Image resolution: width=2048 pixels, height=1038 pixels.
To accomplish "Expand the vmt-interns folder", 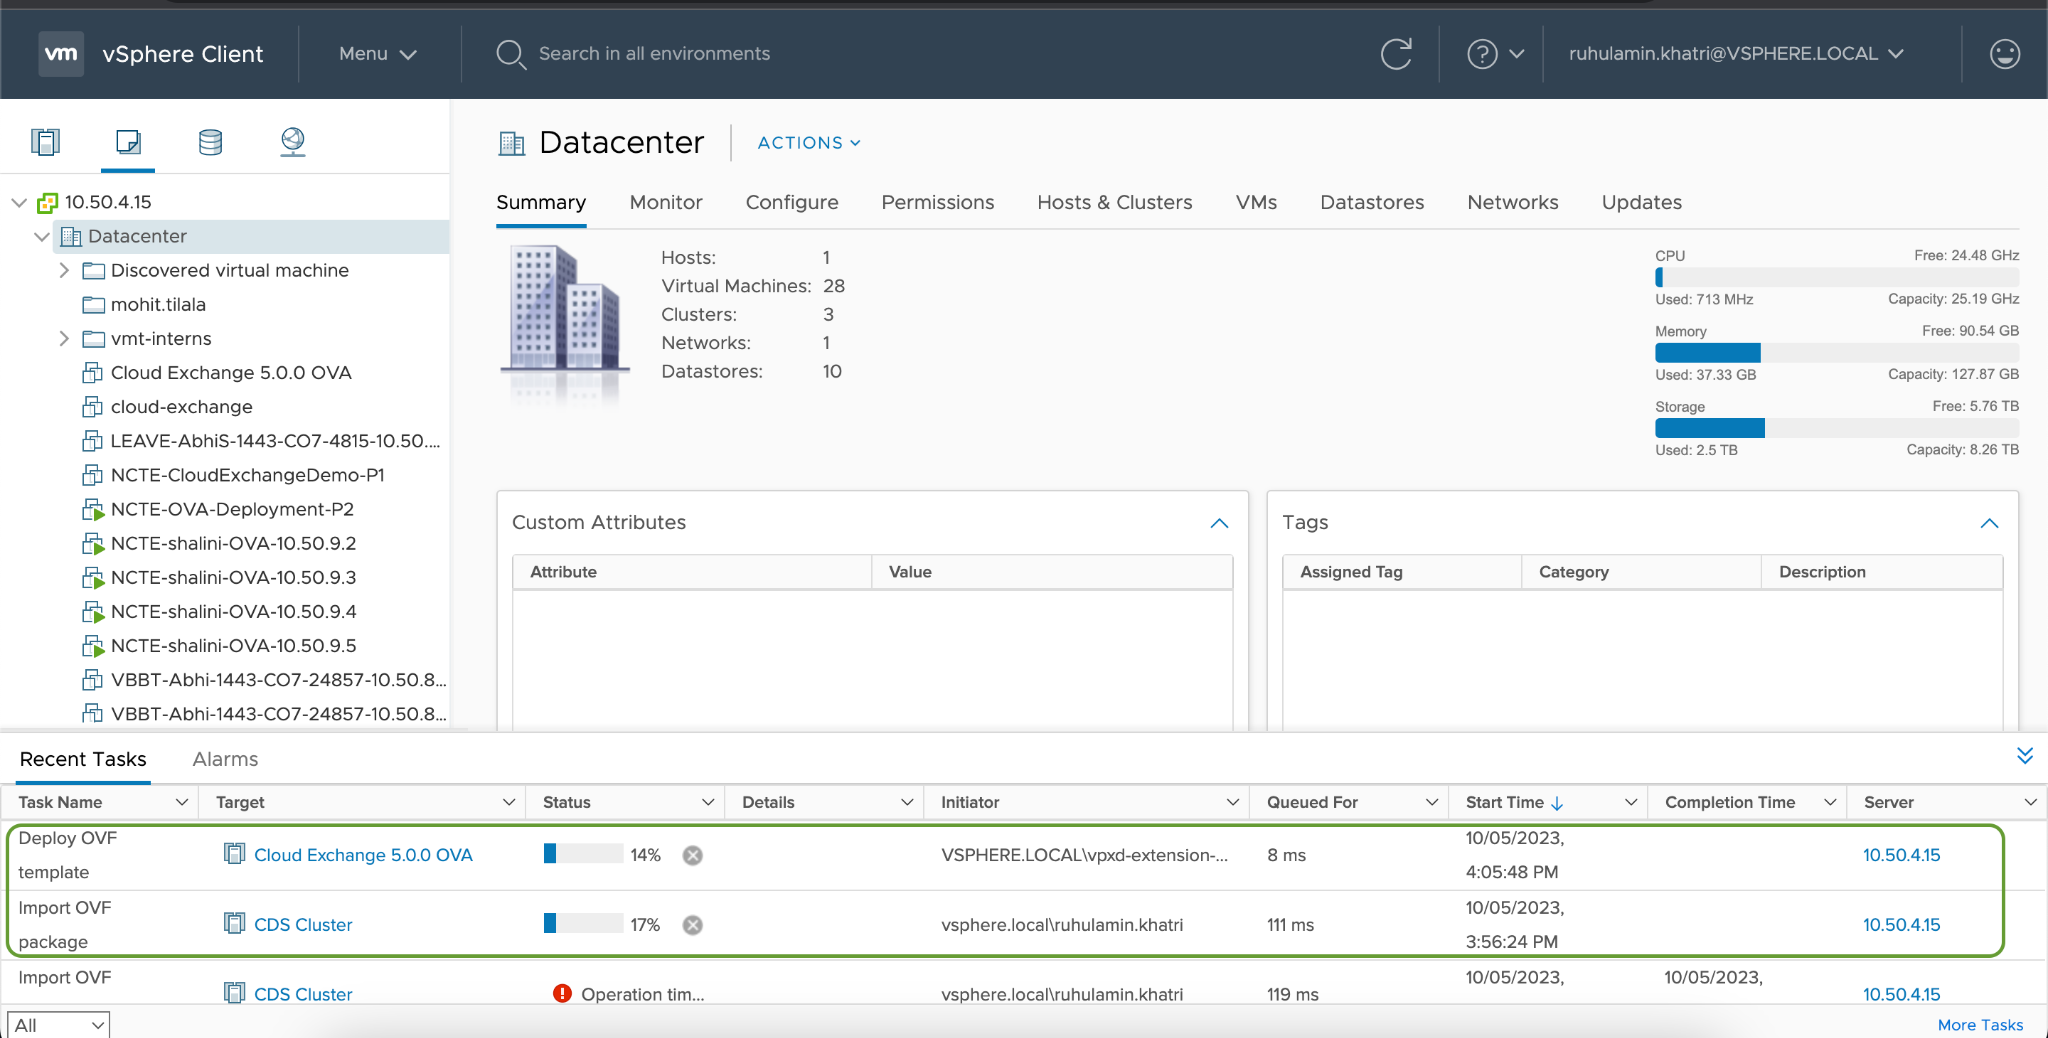I will pos(64,339).
